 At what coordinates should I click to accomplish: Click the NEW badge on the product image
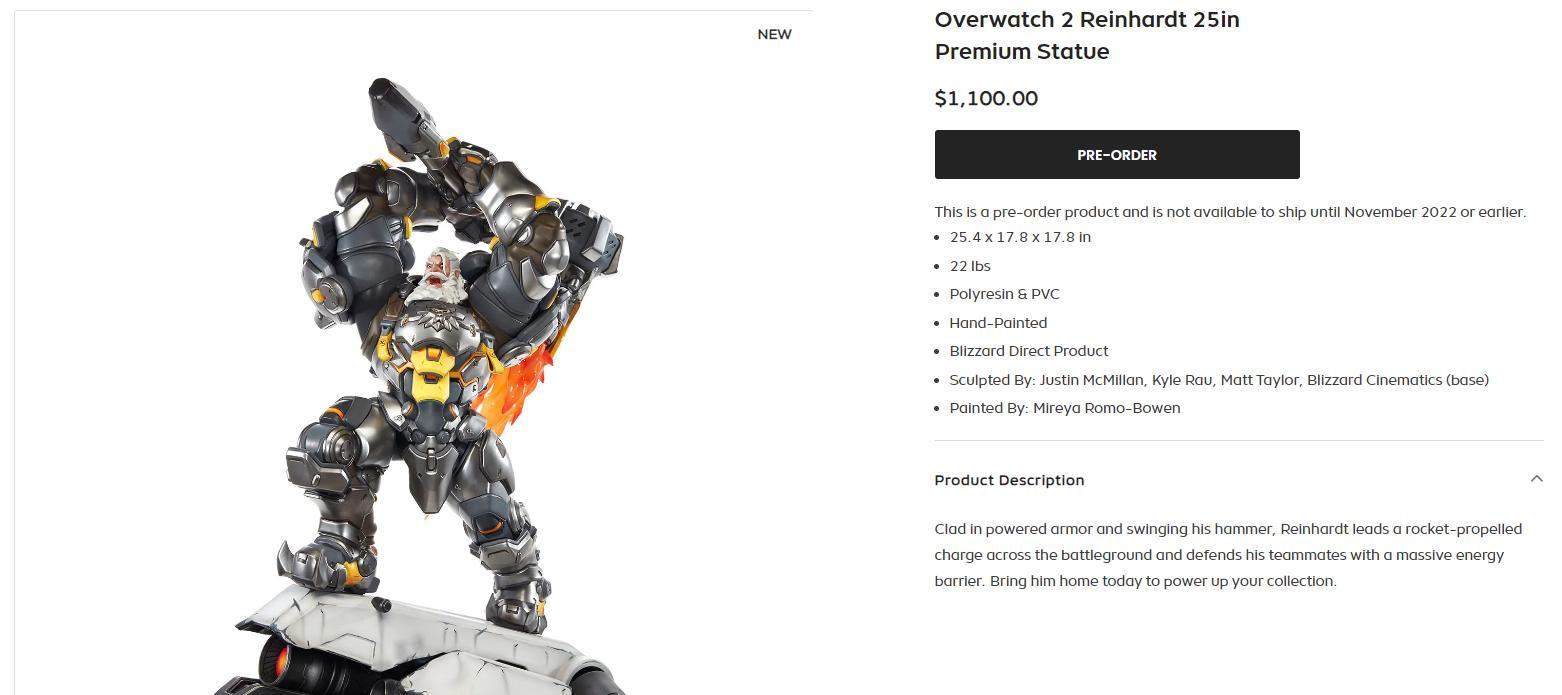pos(774,34)
